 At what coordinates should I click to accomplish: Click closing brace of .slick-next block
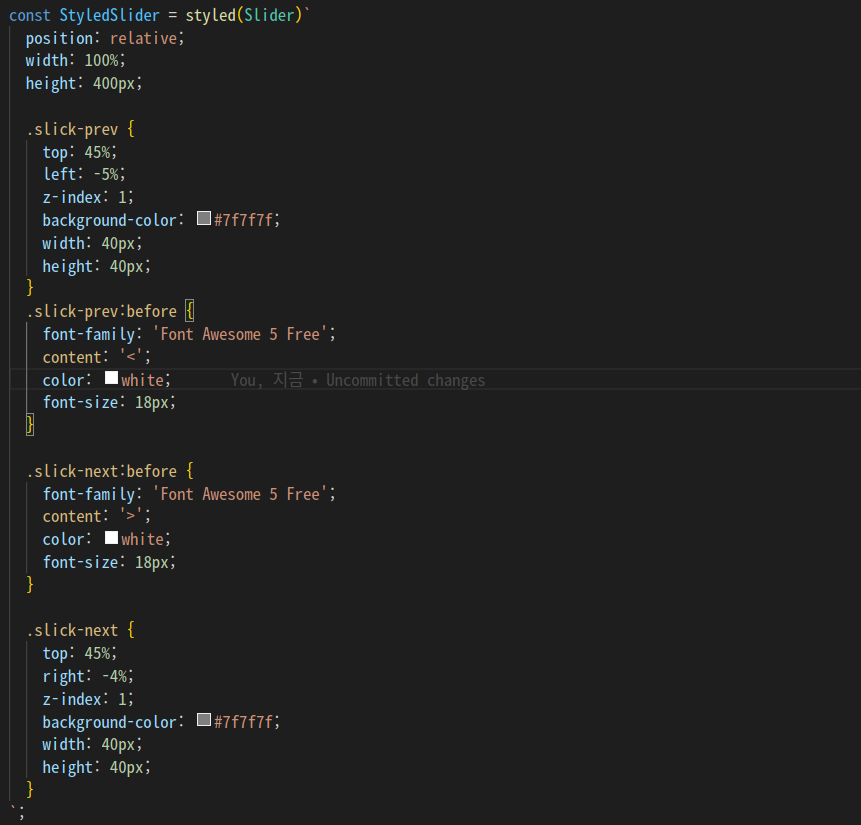point(30,790)
